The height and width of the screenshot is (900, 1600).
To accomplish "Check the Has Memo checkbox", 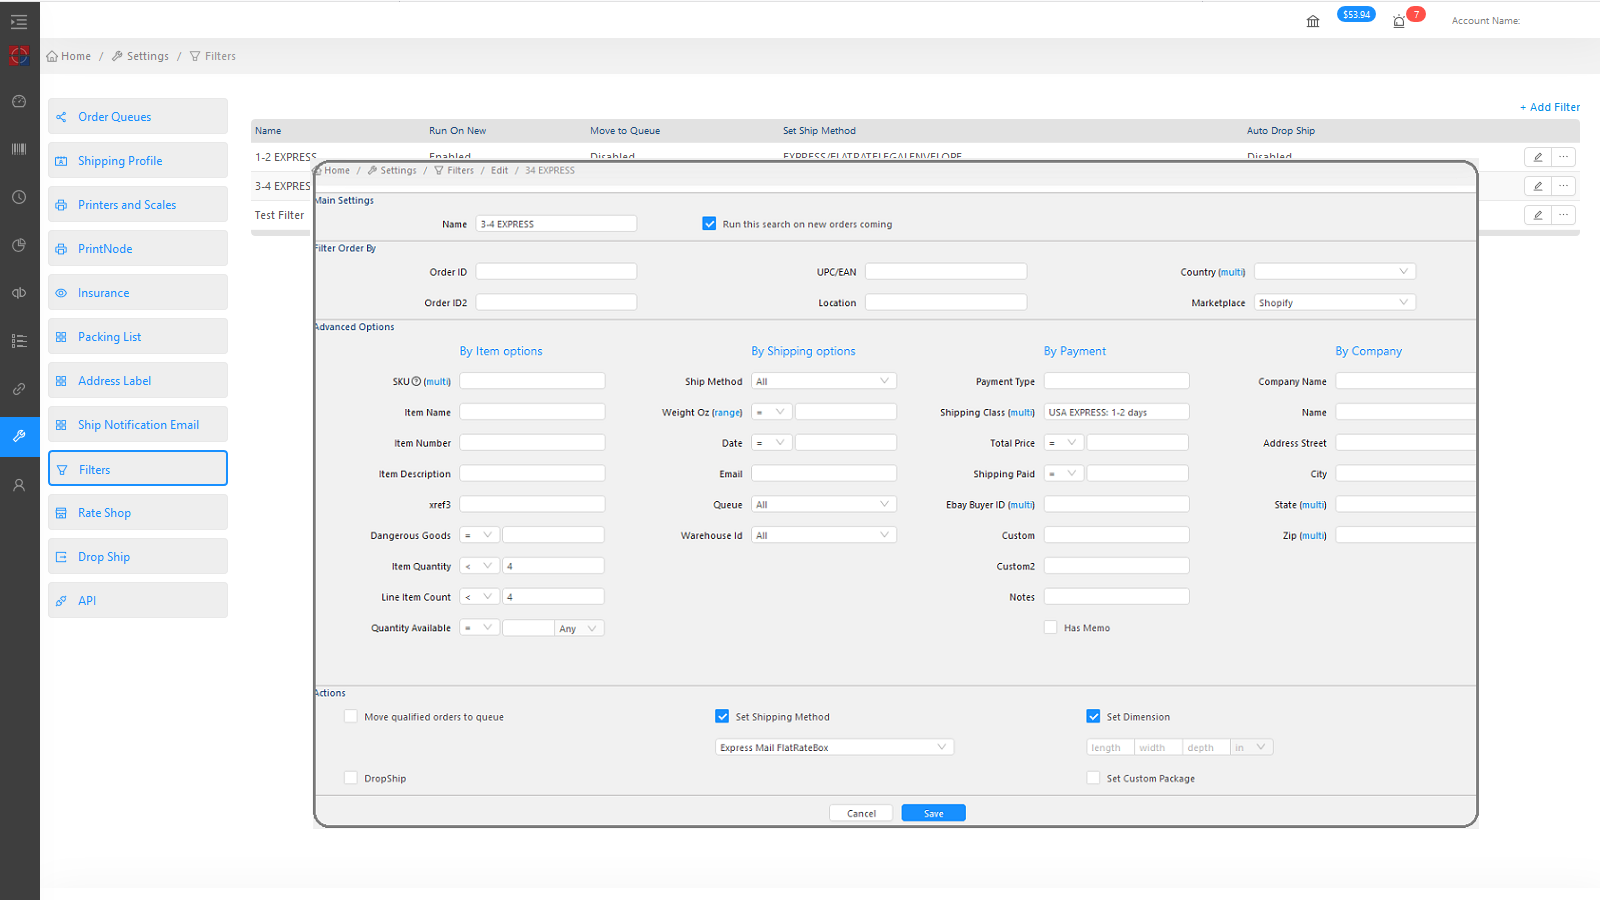I will (x=1051, y=627).
